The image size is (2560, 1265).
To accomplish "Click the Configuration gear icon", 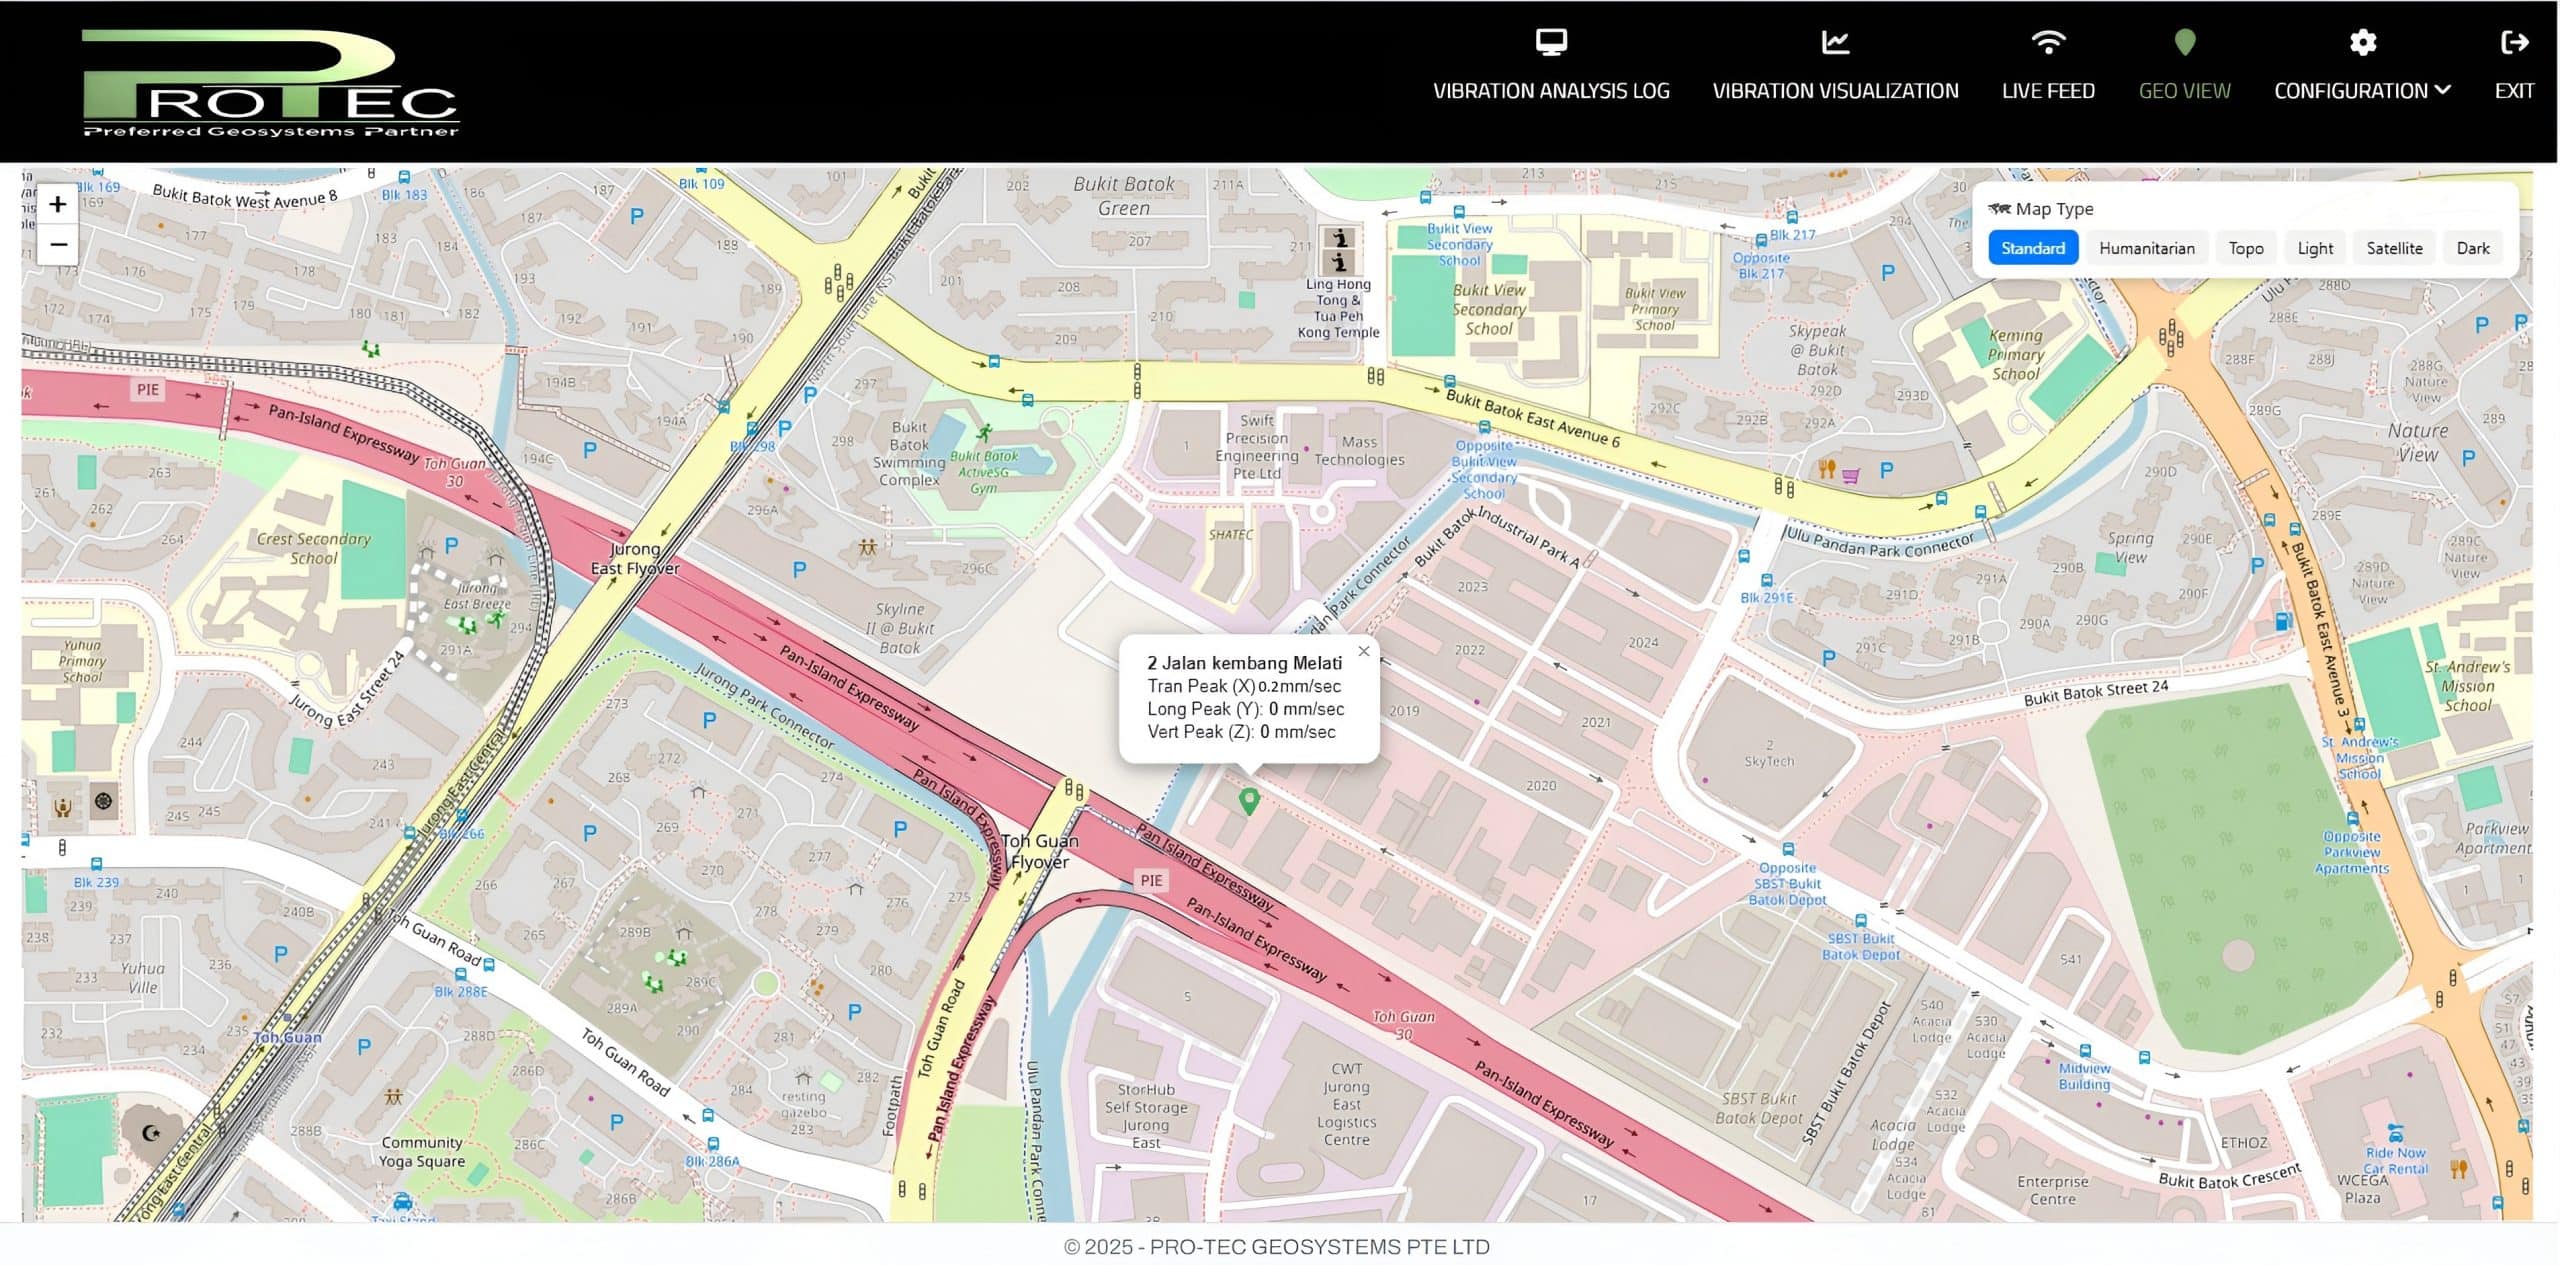I will click(x=2362, y=42).
